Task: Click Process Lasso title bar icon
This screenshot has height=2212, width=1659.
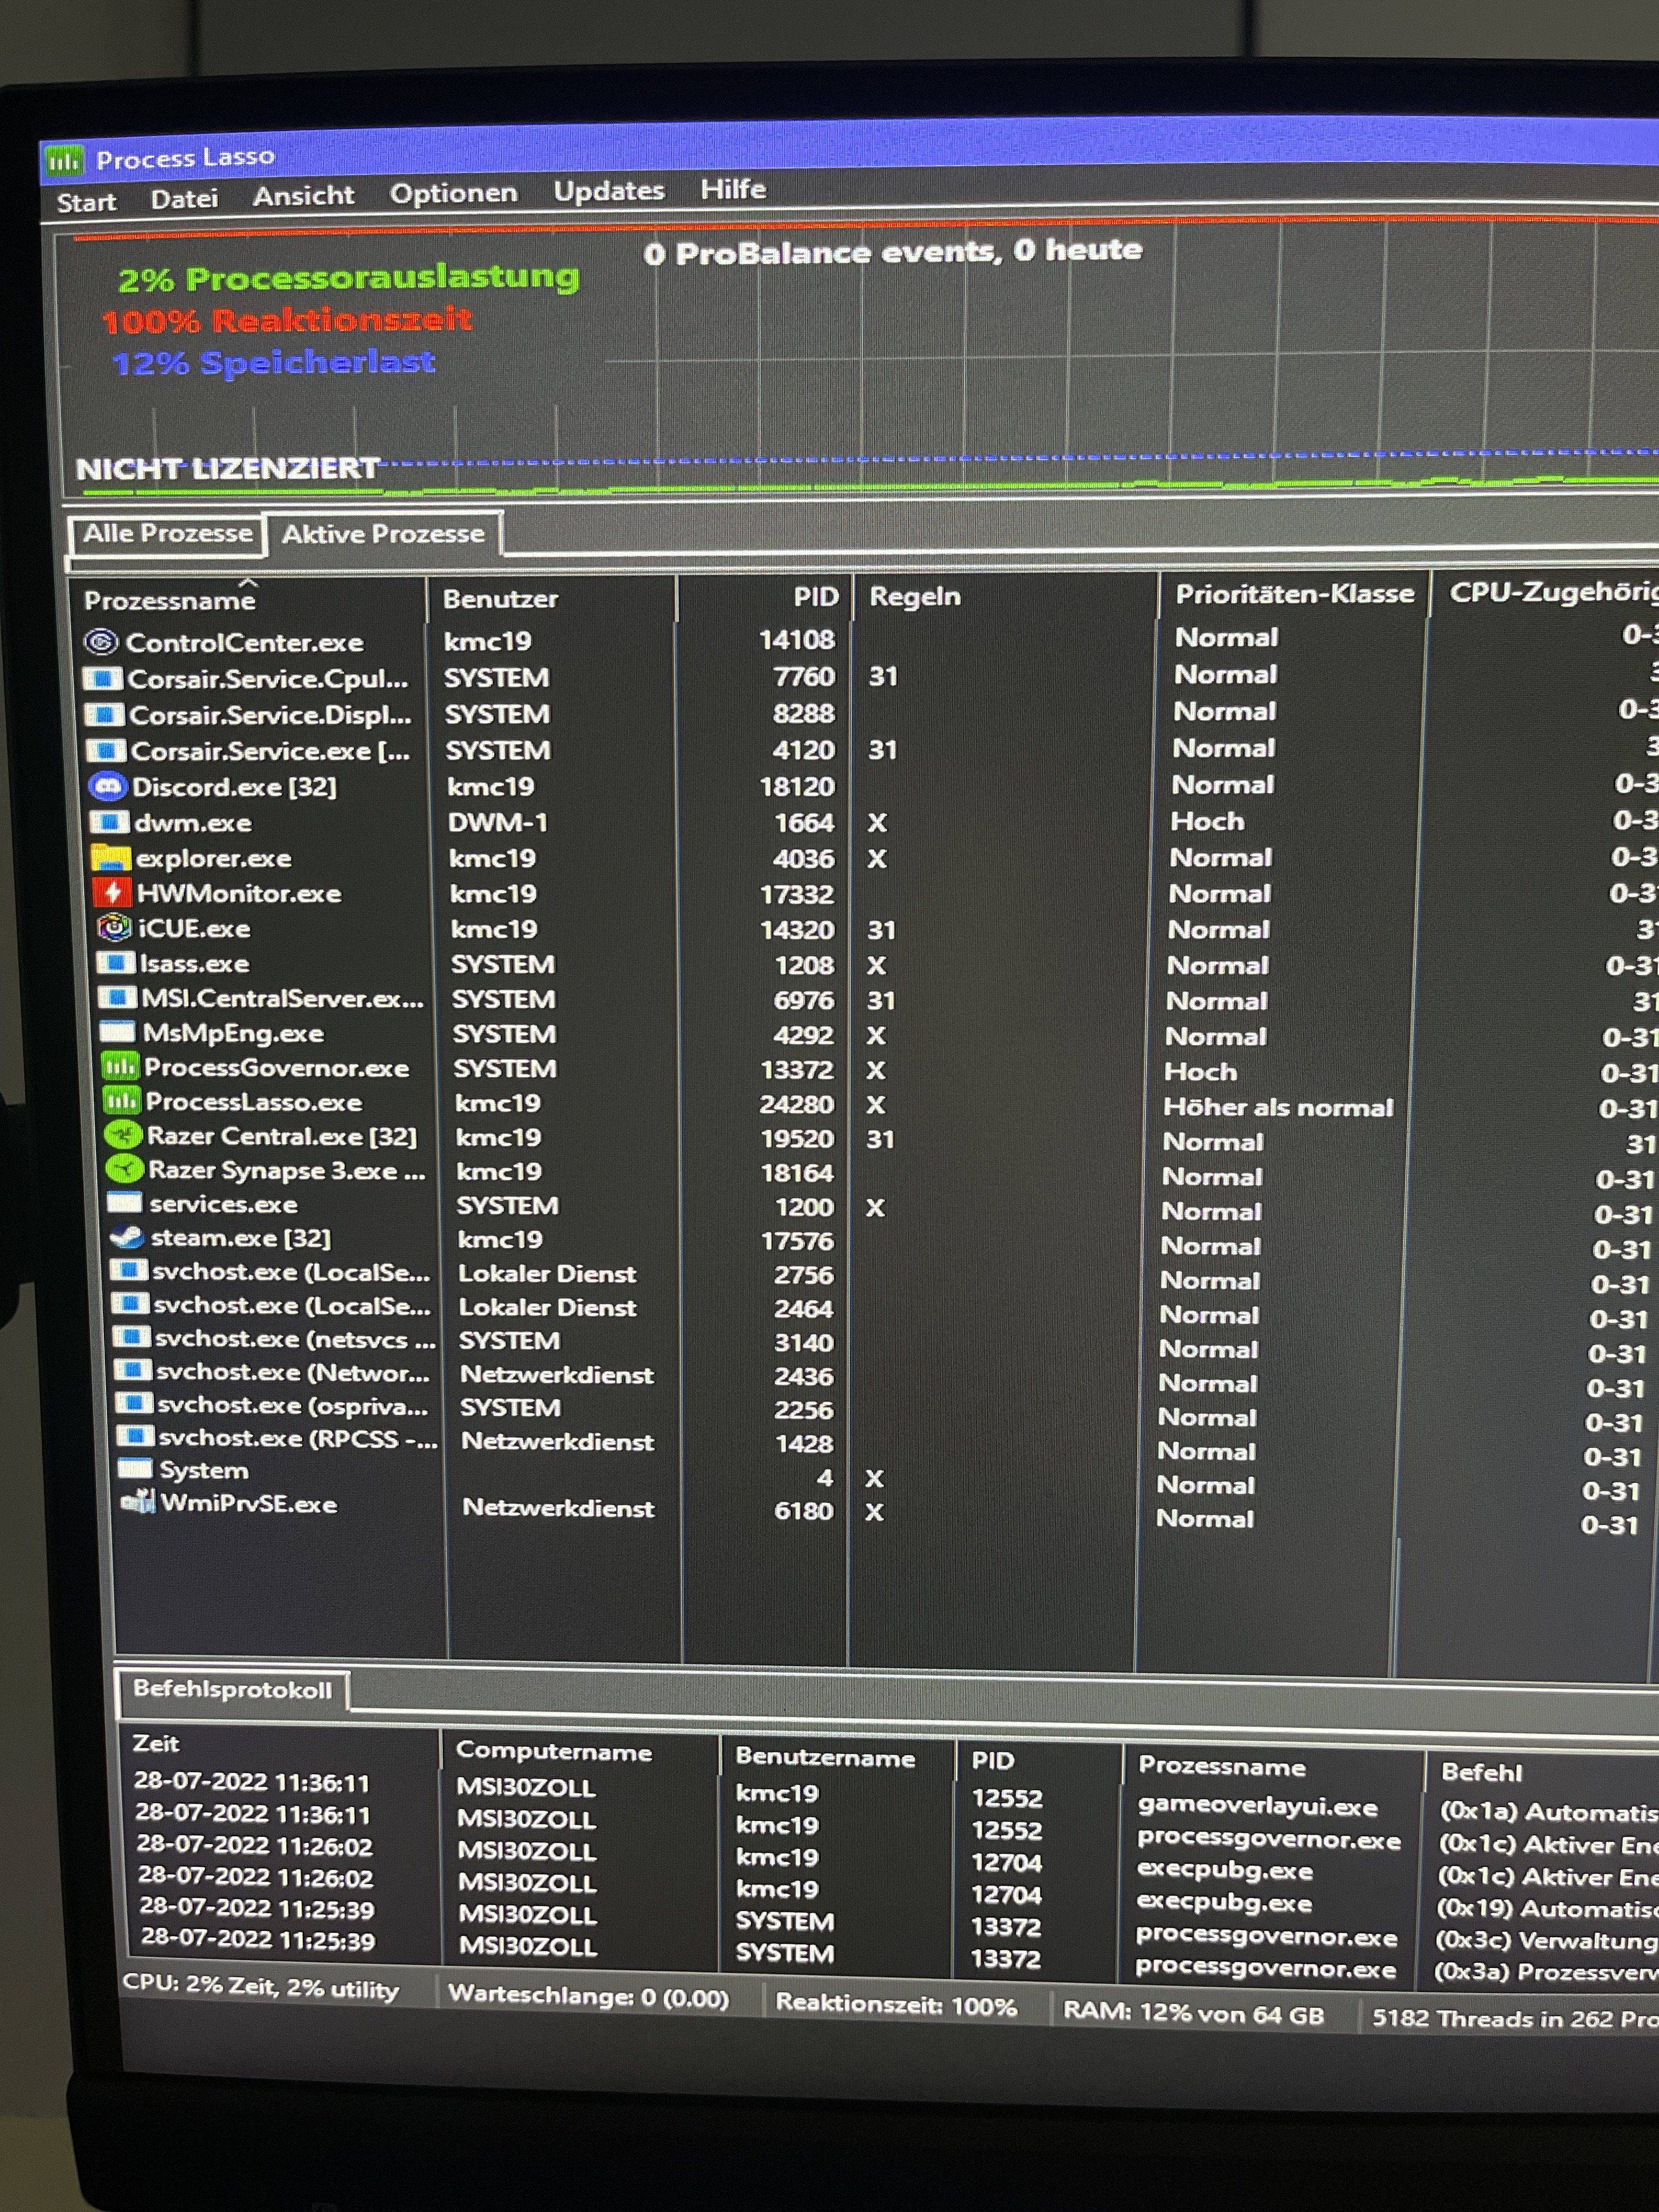Action: coord(64,160)
